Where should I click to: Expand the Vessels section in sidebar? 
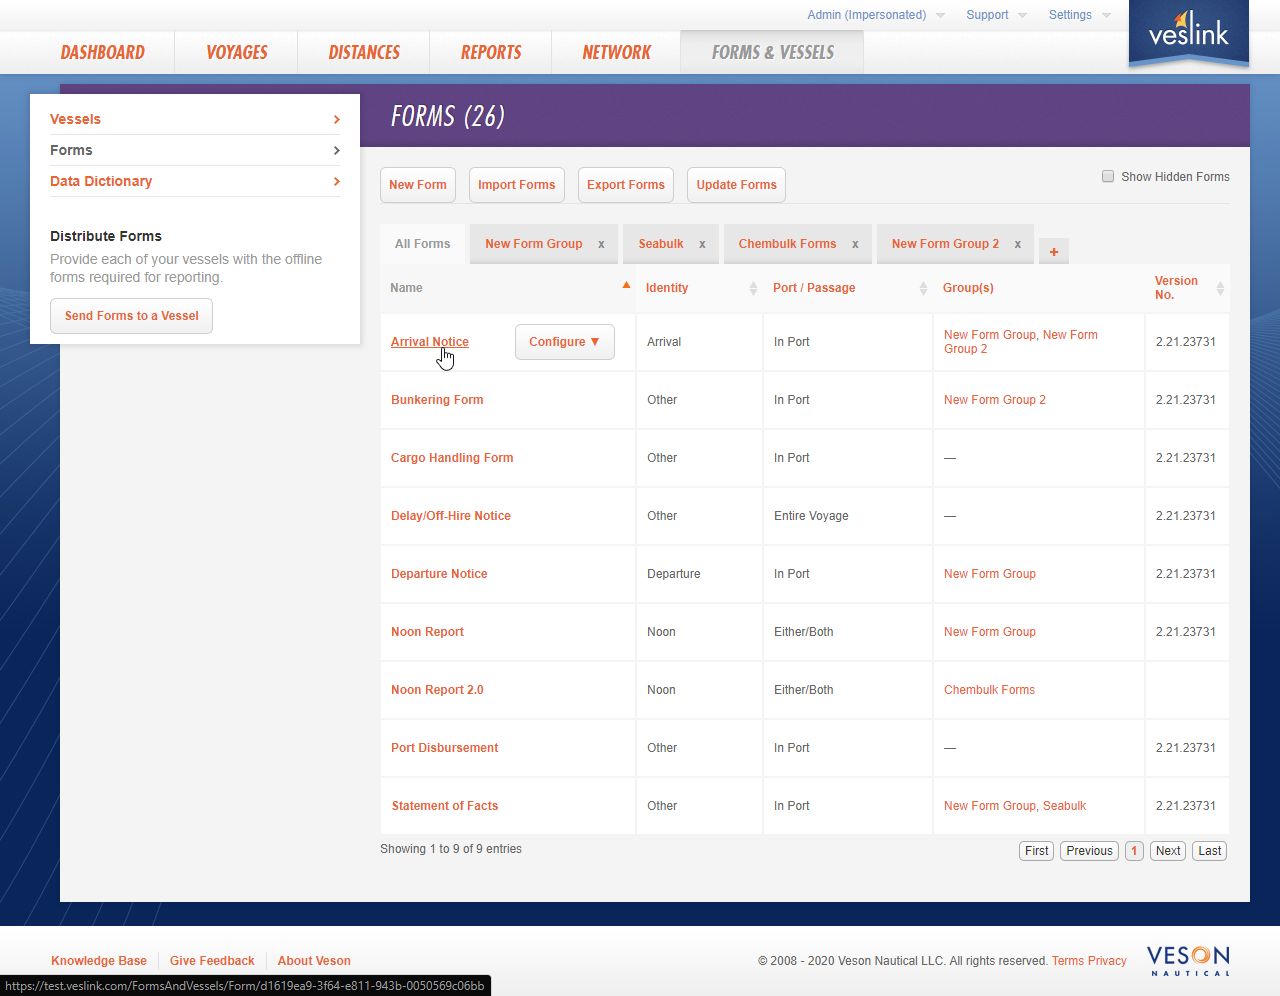tap(195, 119)
